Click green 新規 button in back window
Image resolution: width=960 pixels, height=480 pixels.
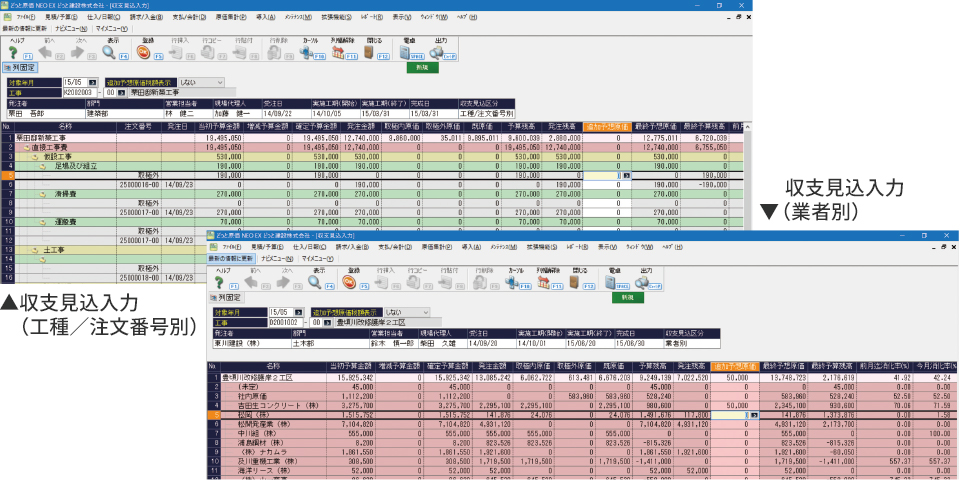[x=422, y=68]
